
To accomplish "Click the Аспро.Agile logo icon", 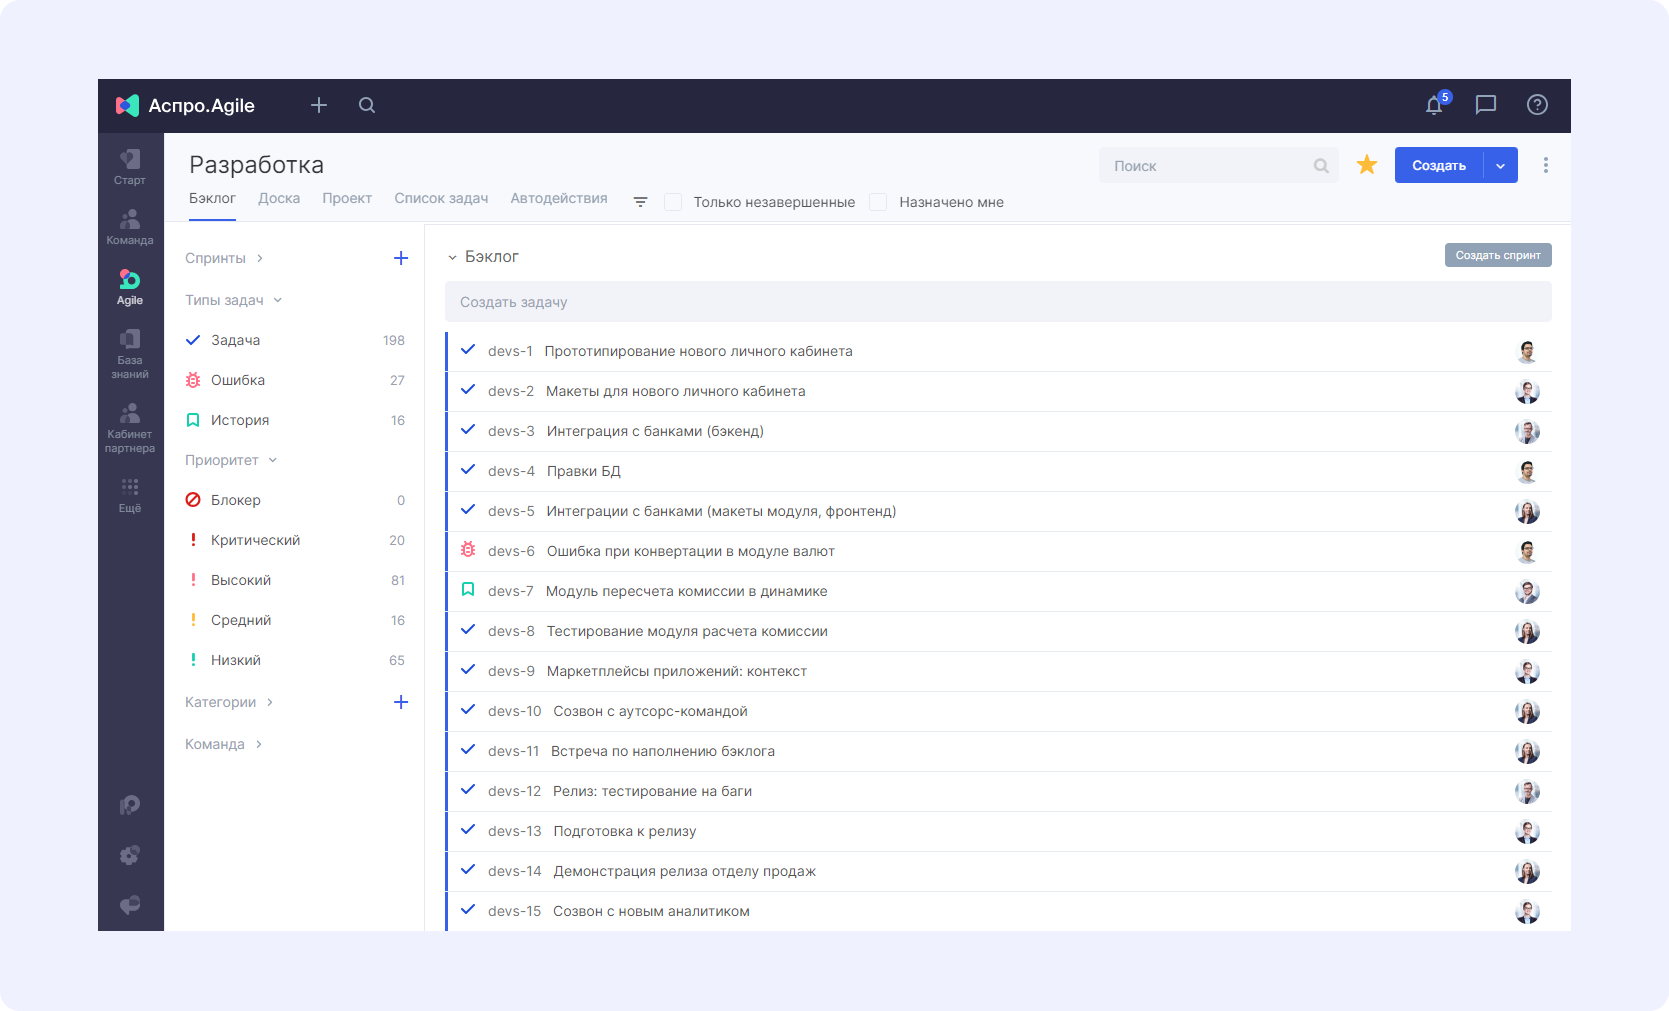I will coord(127,106).
